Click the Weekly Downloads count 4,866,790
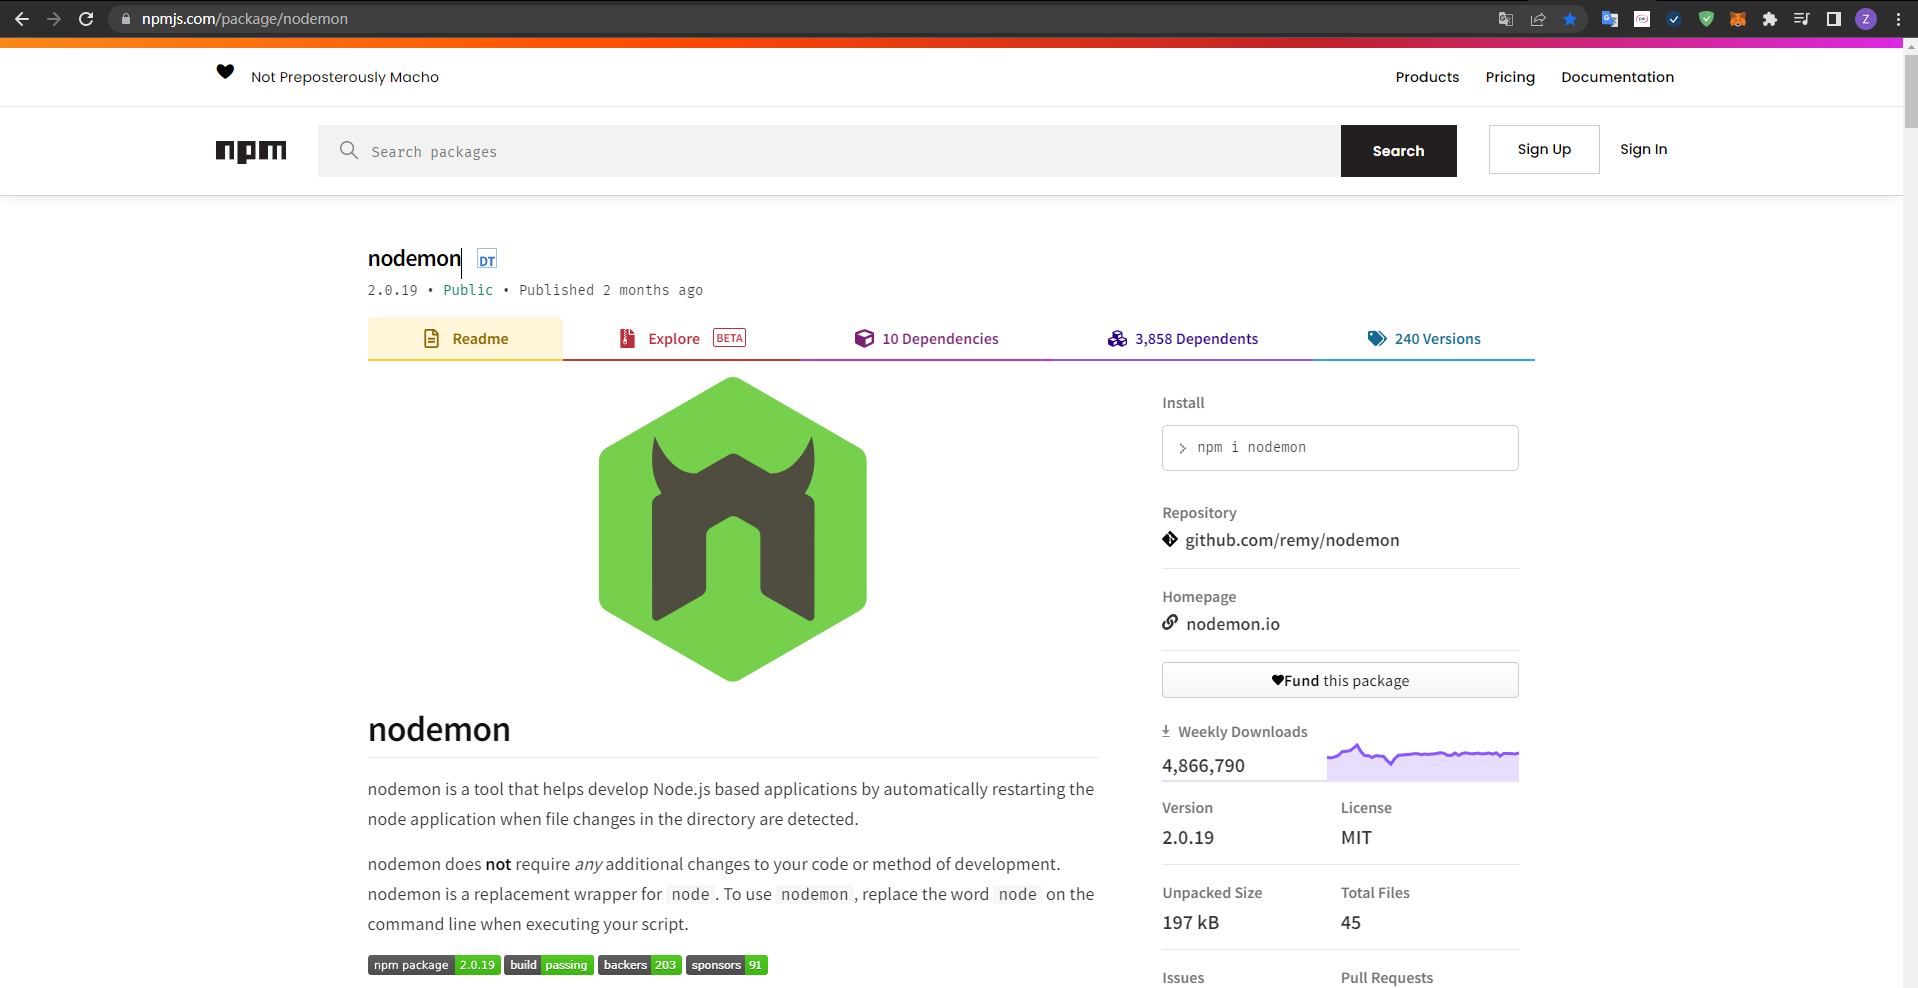The width and height of the screenshot is (1918, 988). [x=1203, y=766]
